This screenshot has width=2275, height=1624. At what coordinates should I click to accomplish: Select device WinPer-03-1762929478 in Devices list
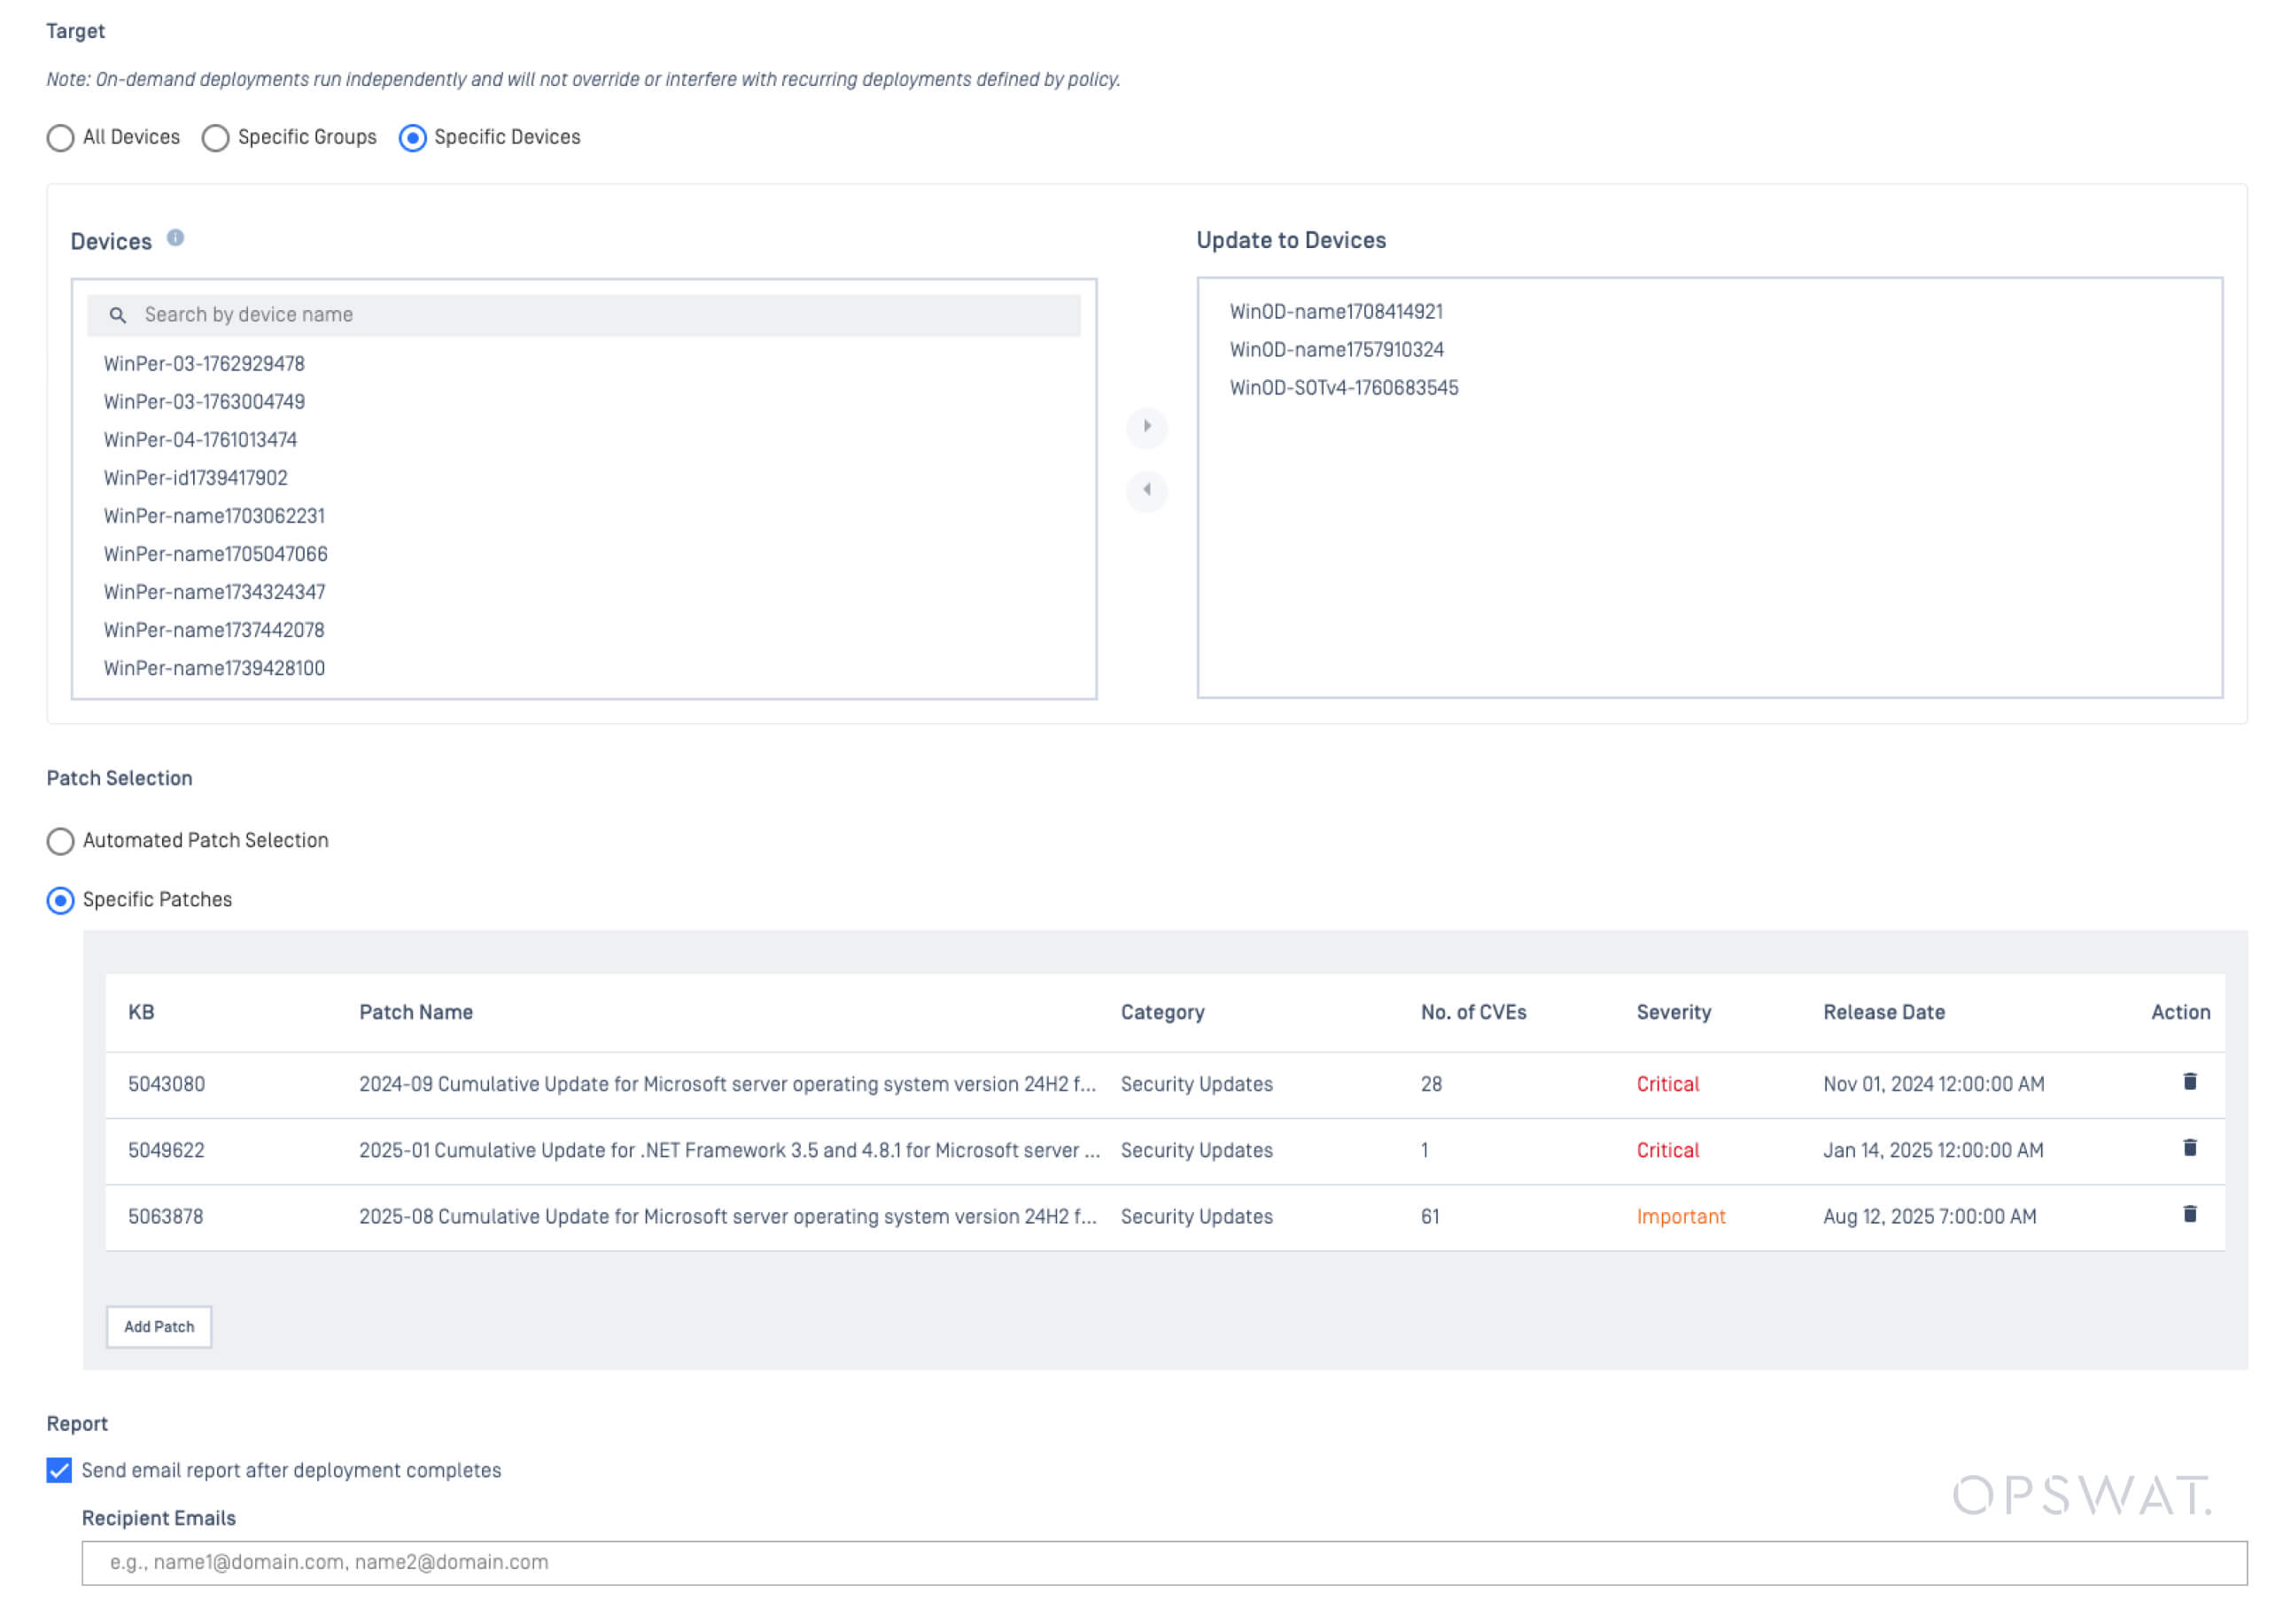point(204,364)
